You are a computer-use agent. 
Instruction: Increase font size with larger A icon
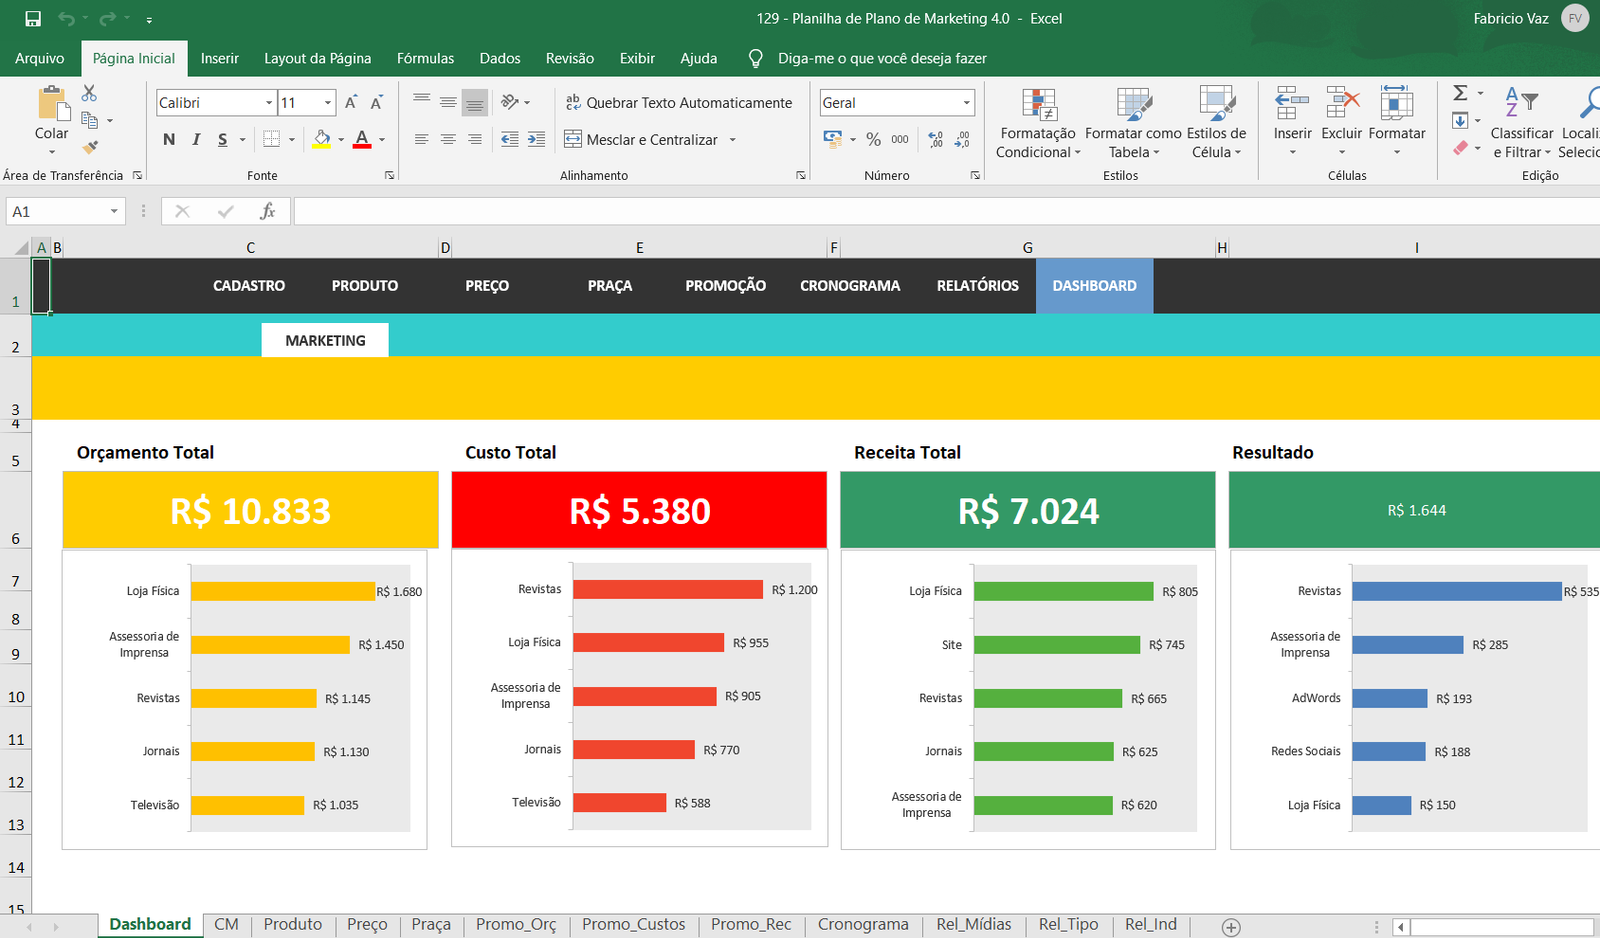(x=351, y=103)
